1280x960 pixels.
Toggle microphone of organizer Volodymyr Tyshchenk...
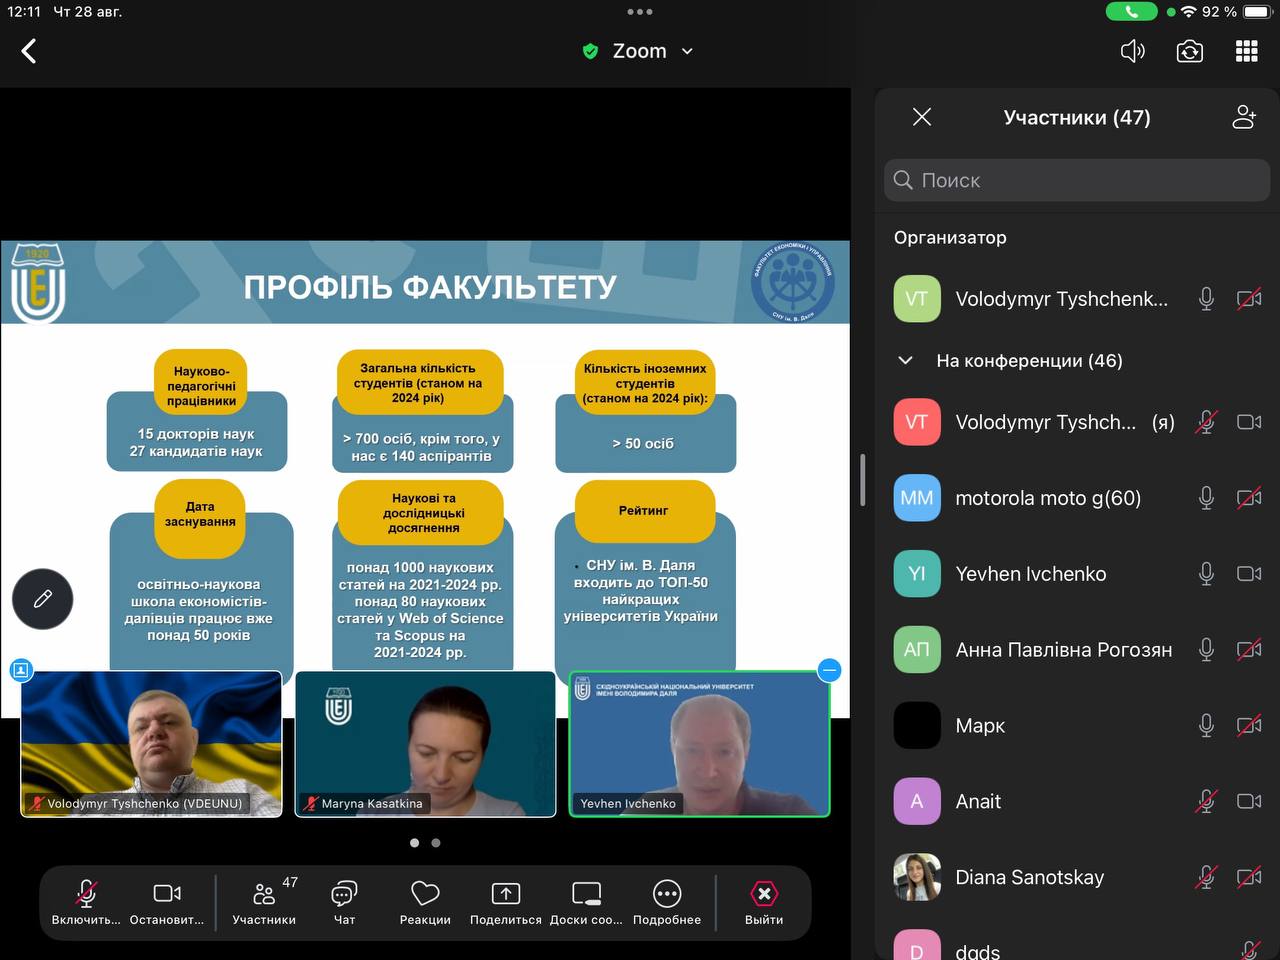(1206, 298)
